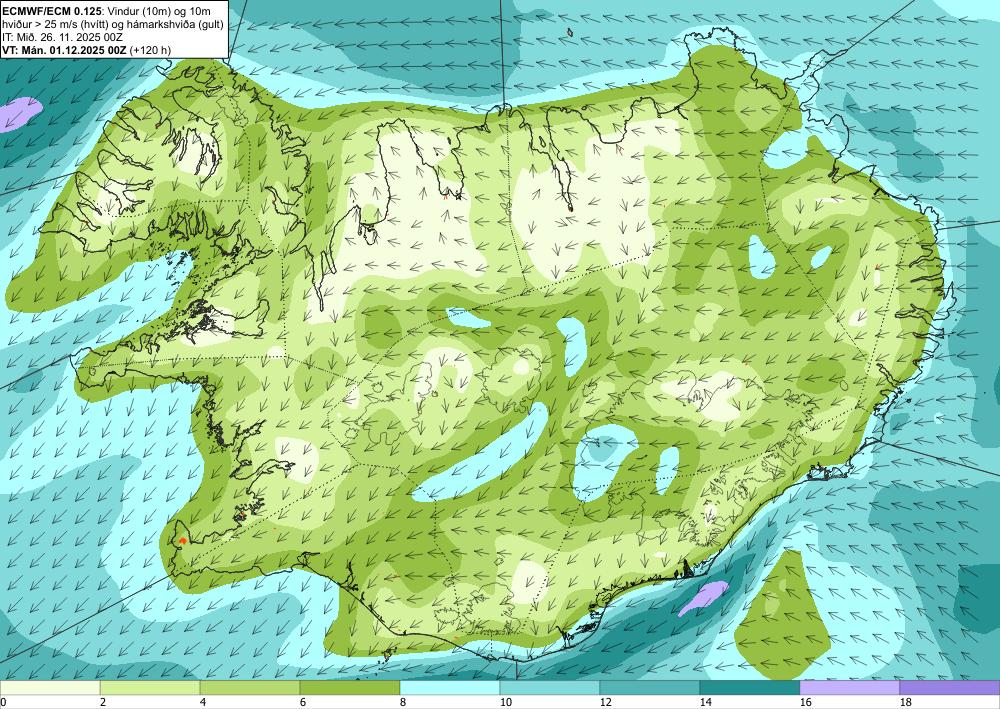Click the 16–18 m/s light purple legend swatch
The width and height of the screenshot is (1000, 709).
tap(849, 688)
